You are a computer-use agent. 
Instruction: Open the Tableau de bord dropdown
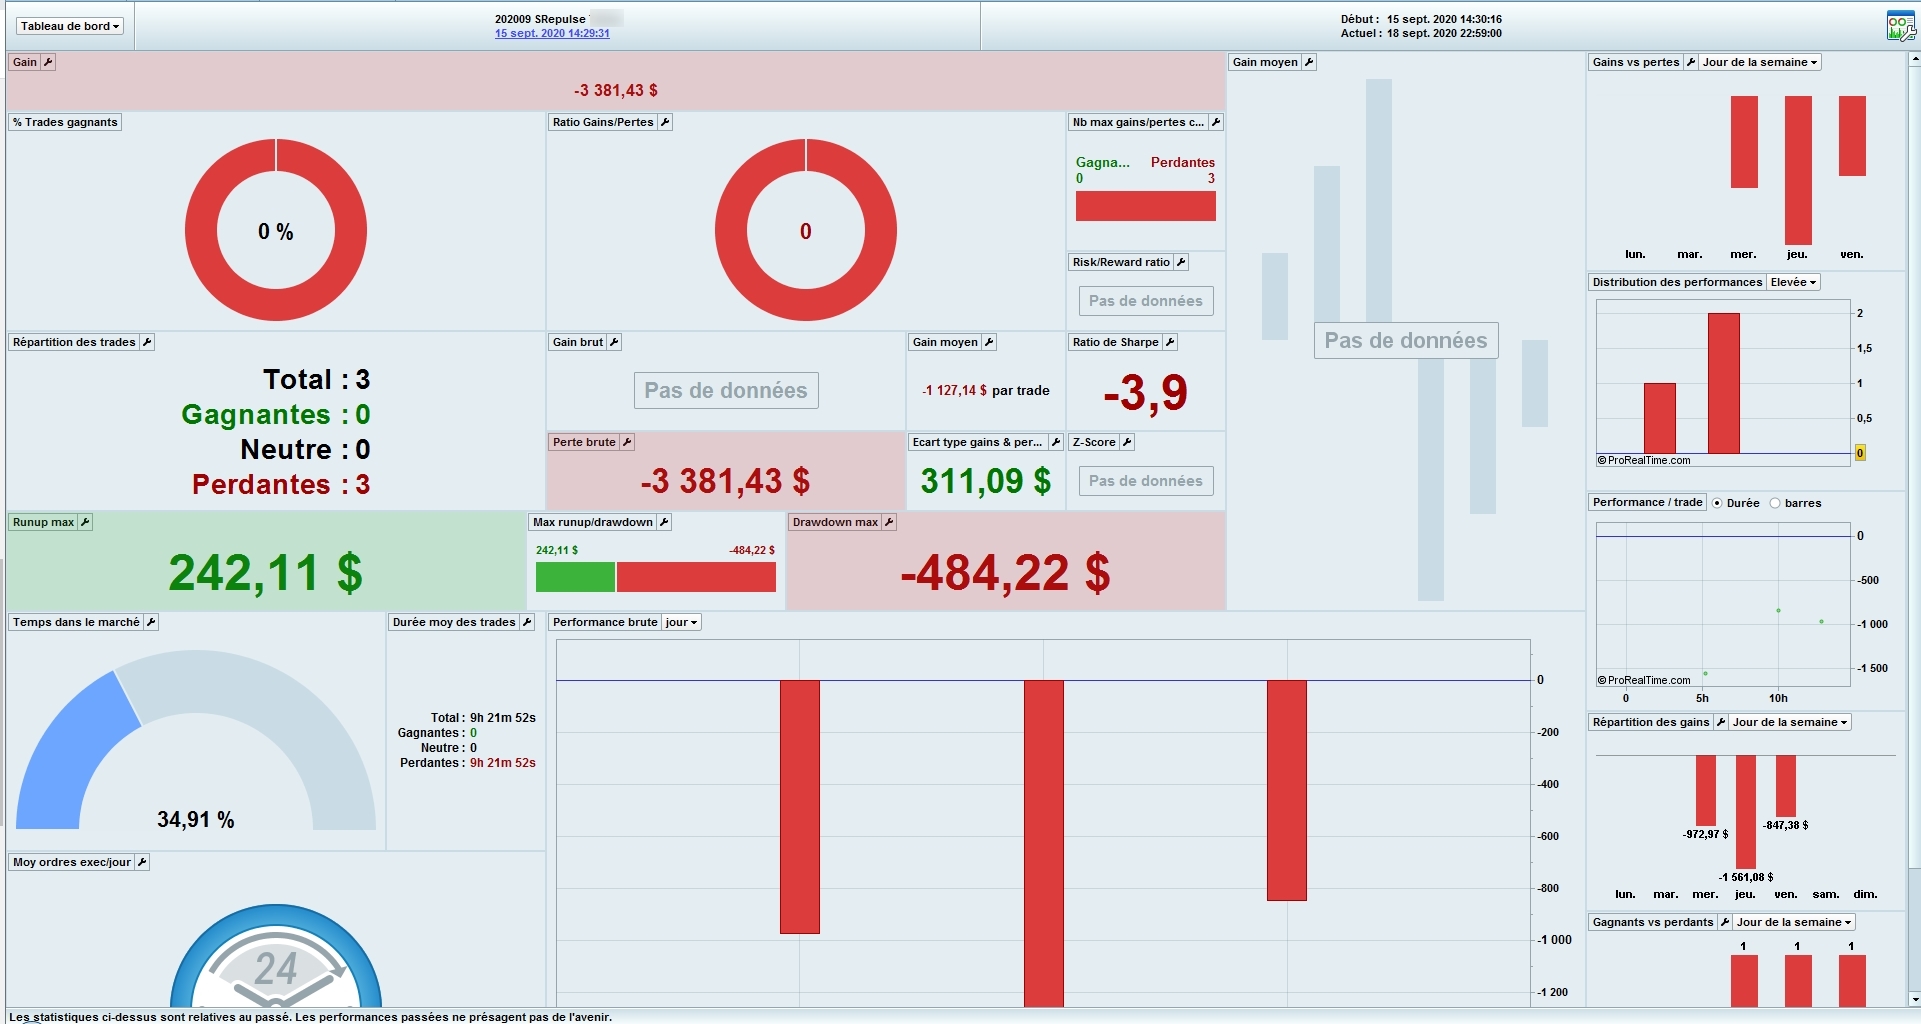click(x=70, y=26)
